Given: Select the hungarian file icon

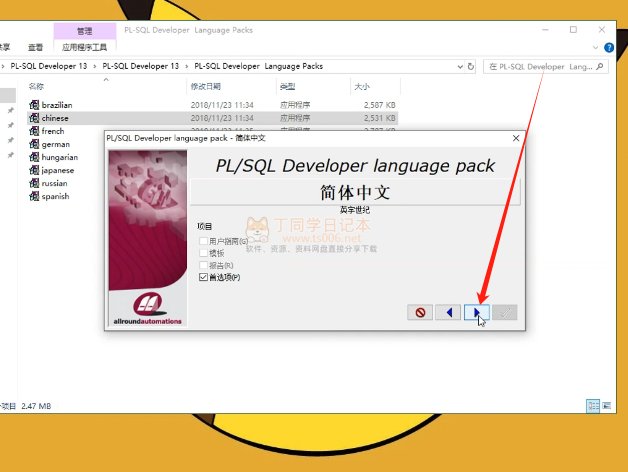Looking at the screenshot, I should pos(34,157).
